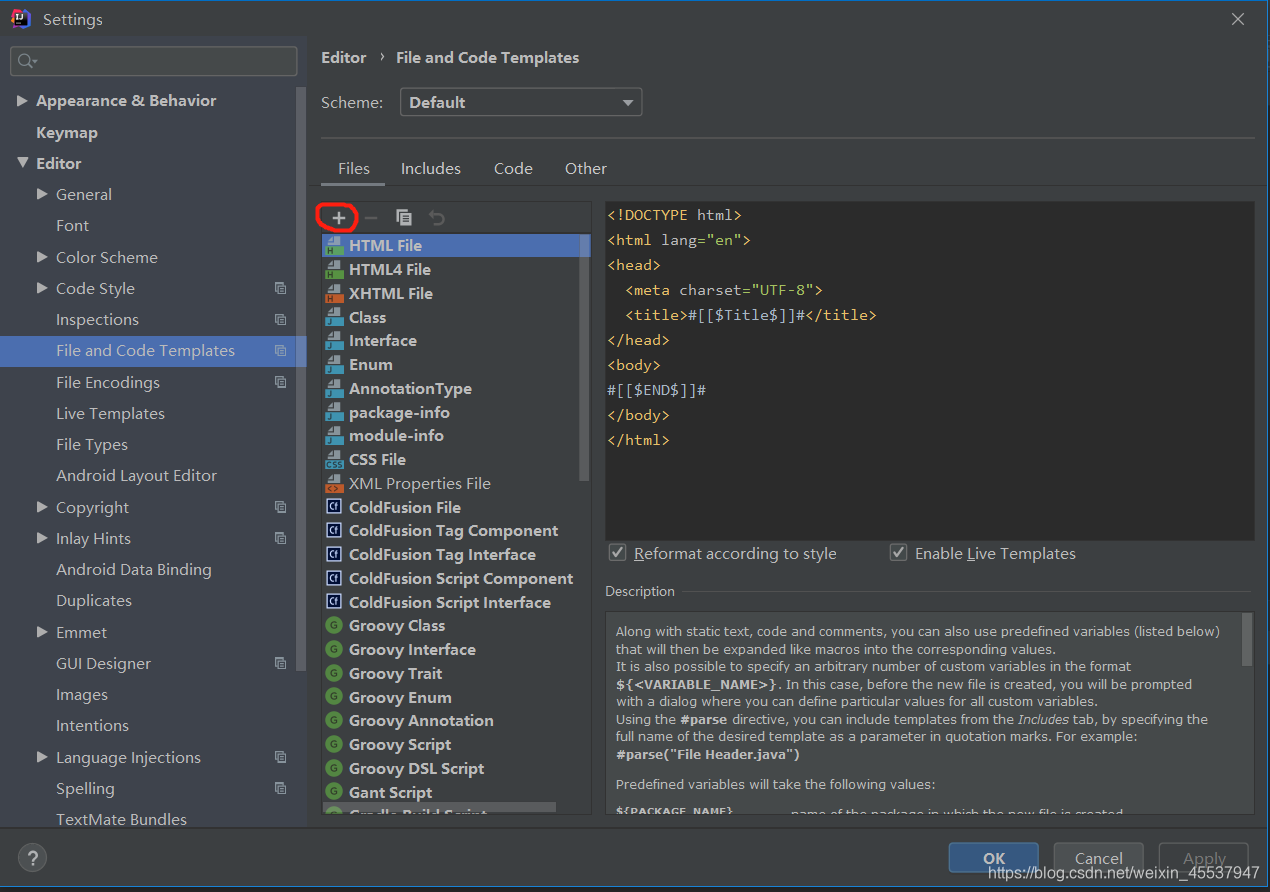1270x892 pixels.
Task: Click the project-level icon beside Inspections
Action: click(280, 320)
